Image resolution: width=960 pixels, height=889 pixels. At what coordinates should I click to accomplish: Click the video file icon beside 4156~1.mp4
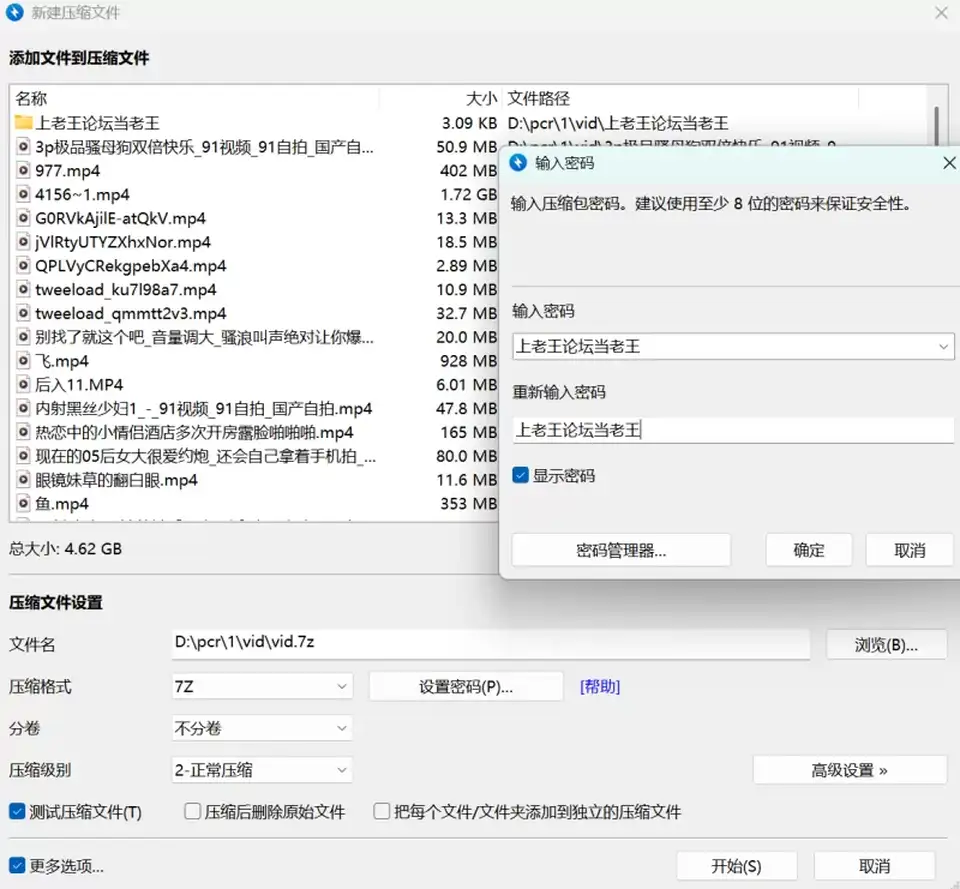click(23, 194)
